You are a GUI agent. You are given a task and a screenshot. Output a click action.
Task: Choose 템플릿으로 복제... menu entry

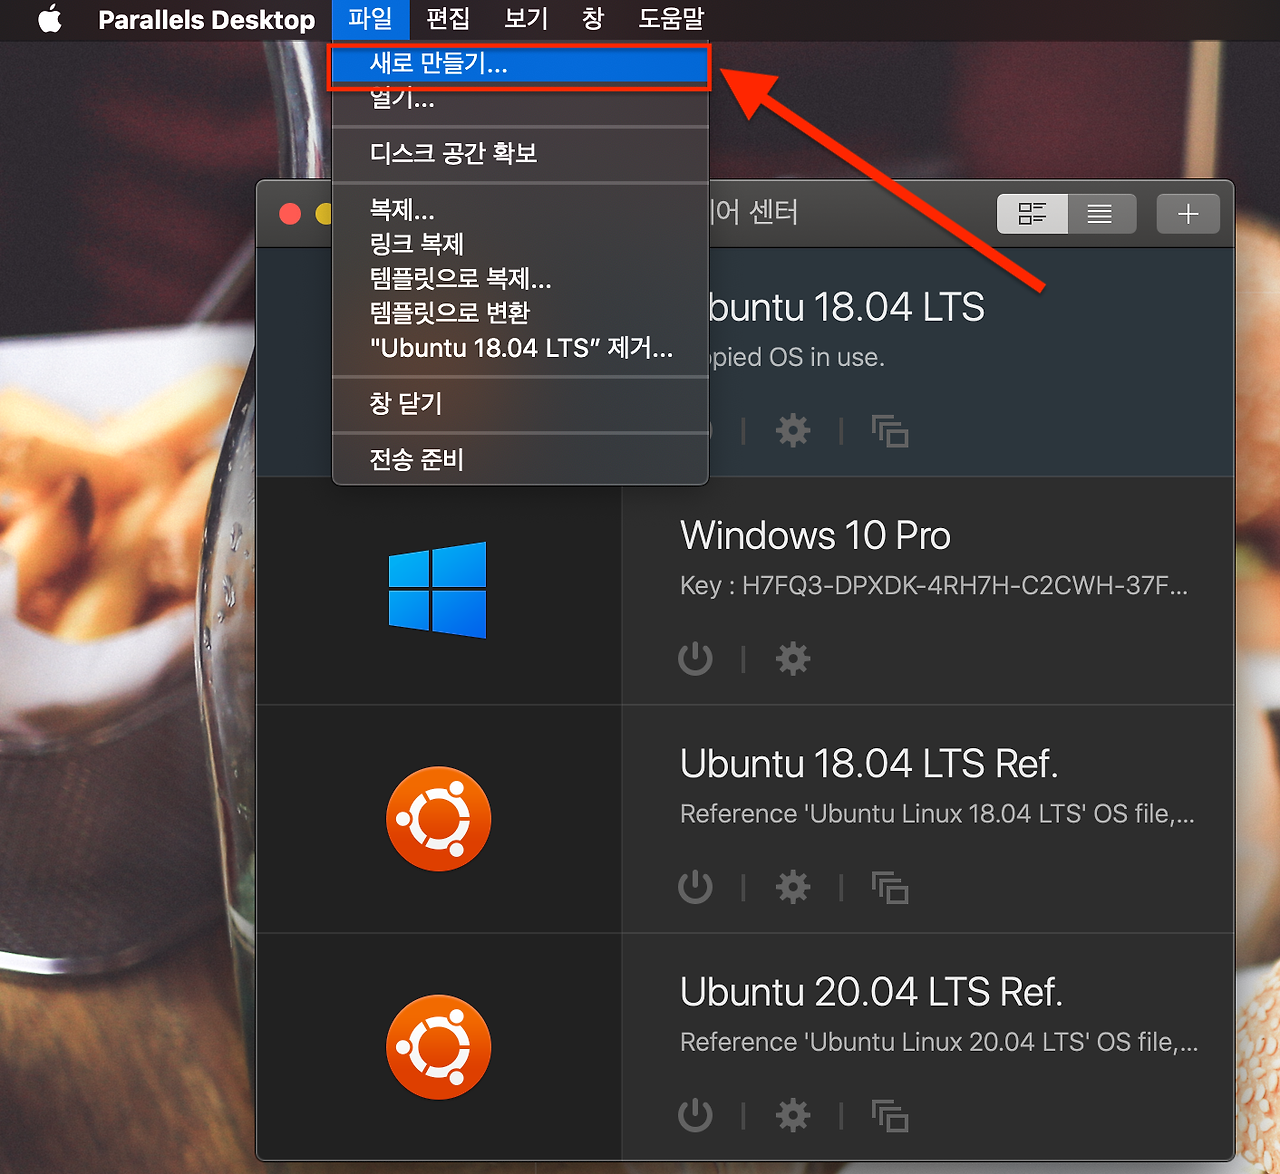coord(520,278)
